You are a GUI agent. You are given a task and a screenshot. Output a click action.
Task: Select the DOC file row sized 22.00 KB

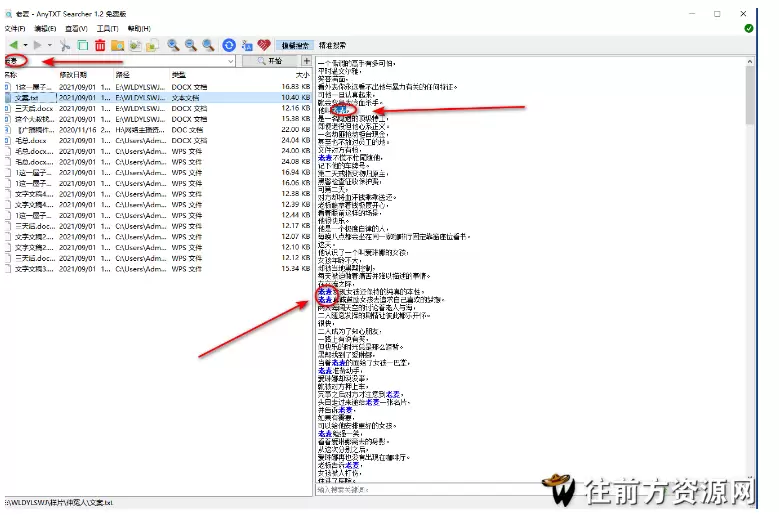(x=158, y=130)
